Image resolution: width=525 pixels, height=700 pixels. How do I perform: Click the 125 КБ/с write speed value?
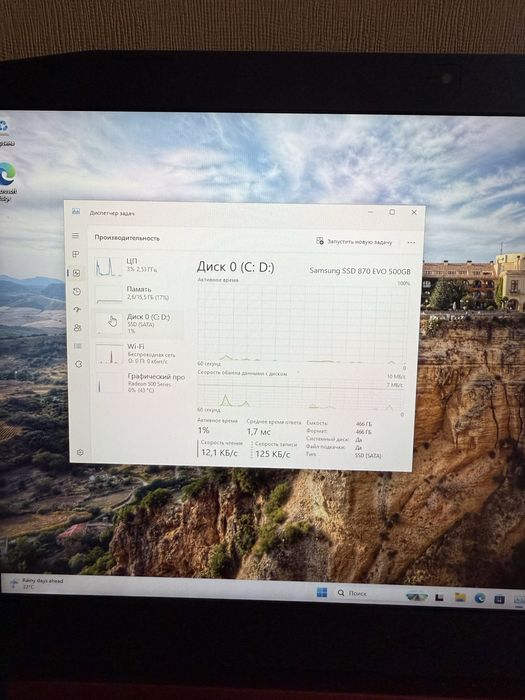pyautogui.click(x=273, y=454)
